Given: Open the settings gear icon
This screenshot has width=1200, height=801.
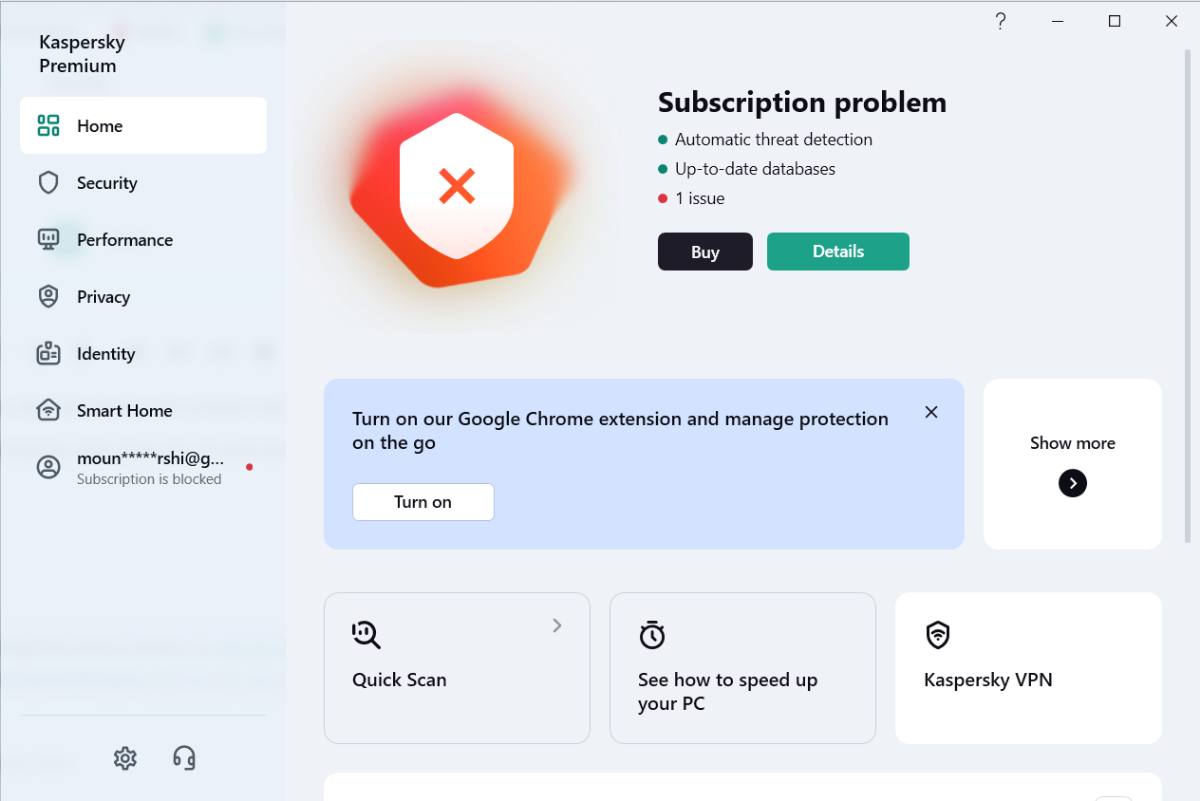Looking at the screenshot, I should (x=125, y=758).
